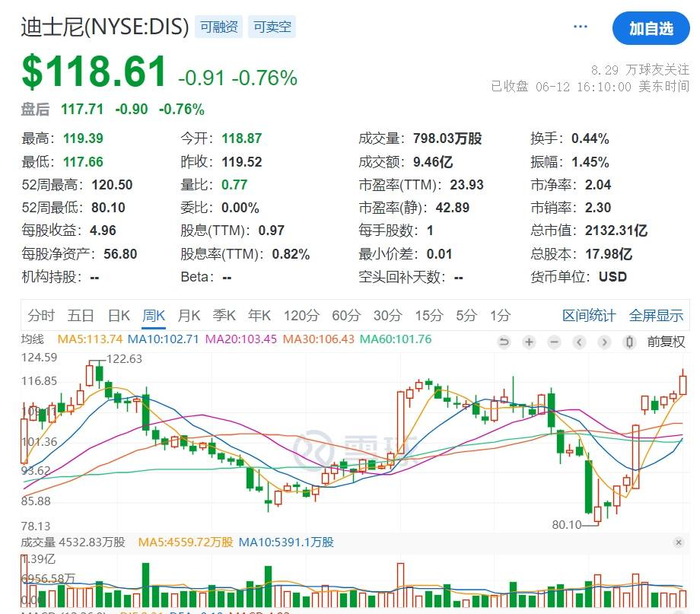Click the 52周最高 120.50 value
This screenshot has width=700, height=614.
[112, 184]
